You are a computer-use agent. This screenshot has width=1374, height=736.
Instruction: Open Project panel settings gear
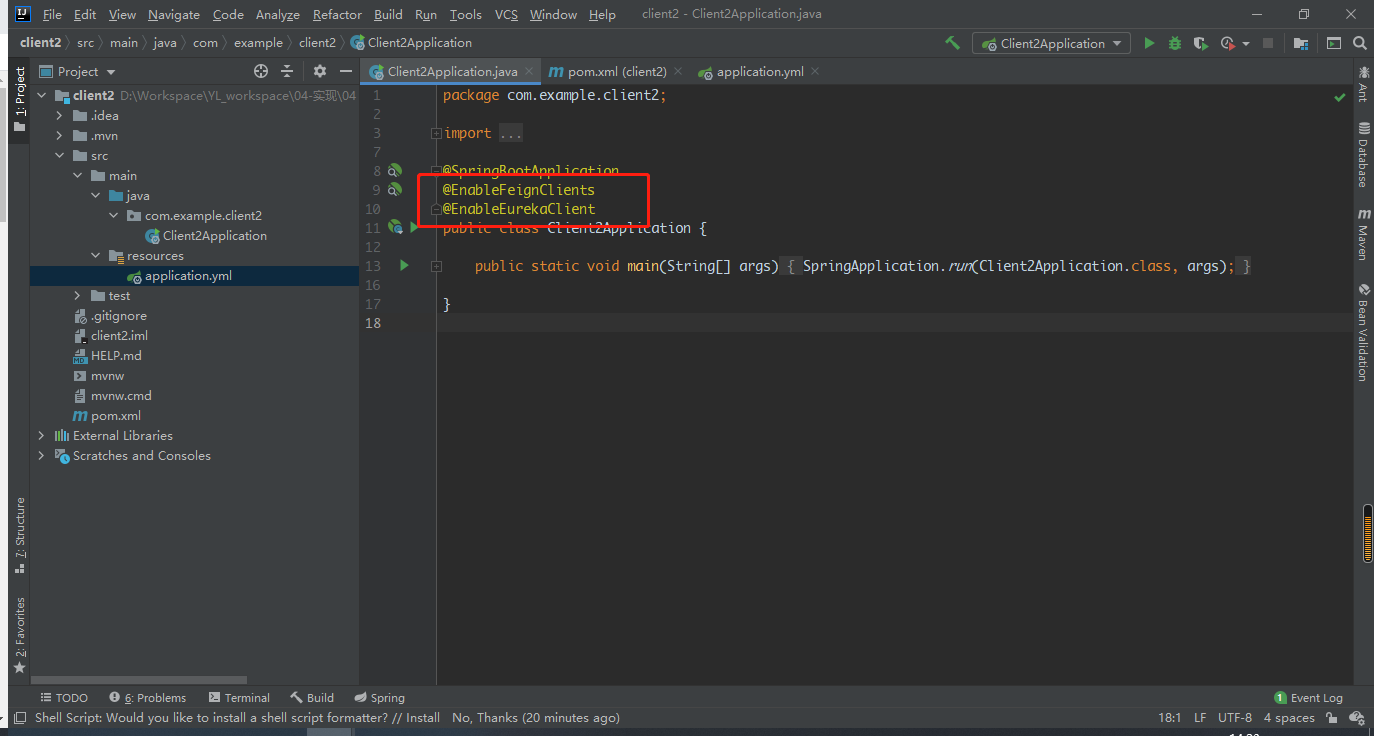point(320,71)
